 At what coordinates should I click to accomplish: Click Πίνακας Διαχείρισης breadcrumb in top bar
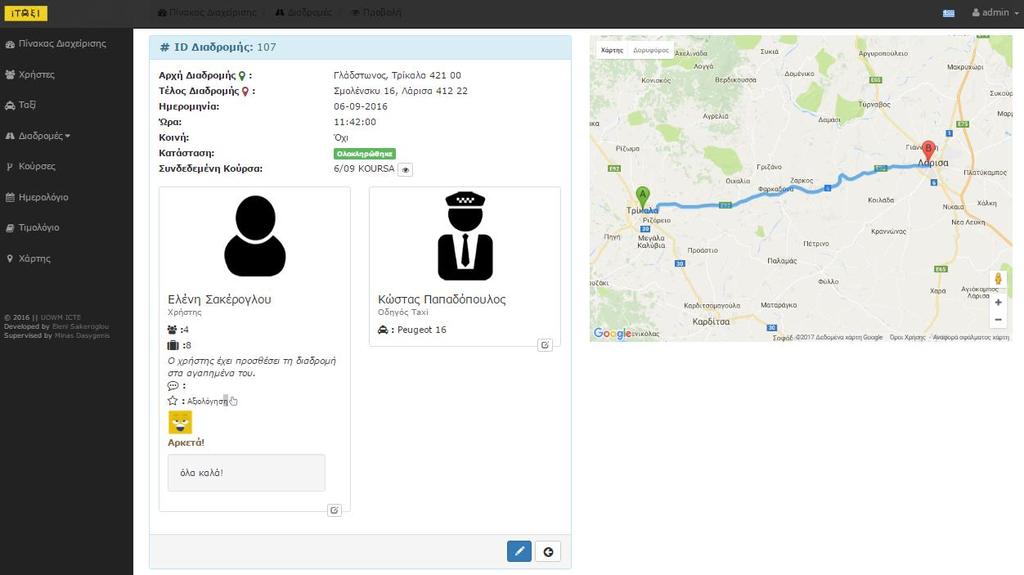[208, 12]
